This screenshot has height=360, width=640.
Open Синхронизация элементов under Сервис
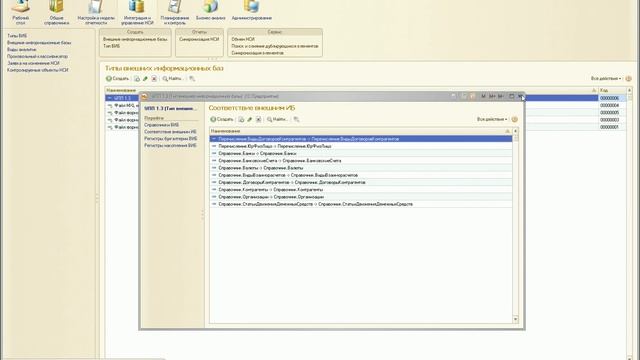(x=257, y=53)
